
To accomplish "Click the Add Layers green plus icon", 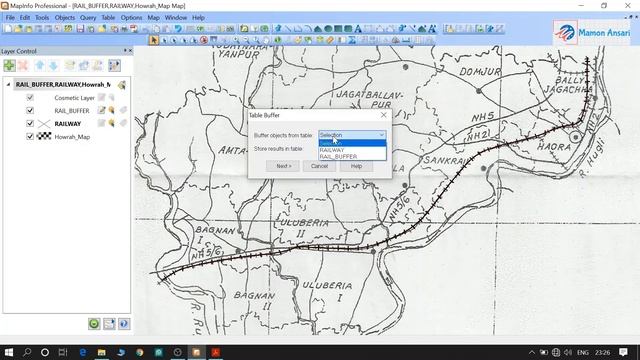I will point(9,65).
